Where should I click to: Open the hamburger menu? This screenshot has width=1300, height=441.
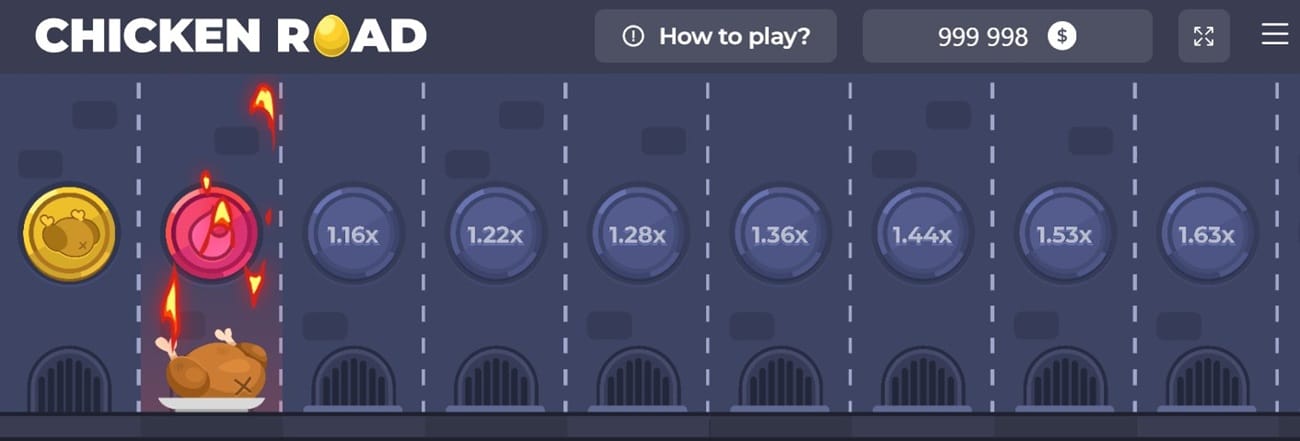coord(1274,35)
